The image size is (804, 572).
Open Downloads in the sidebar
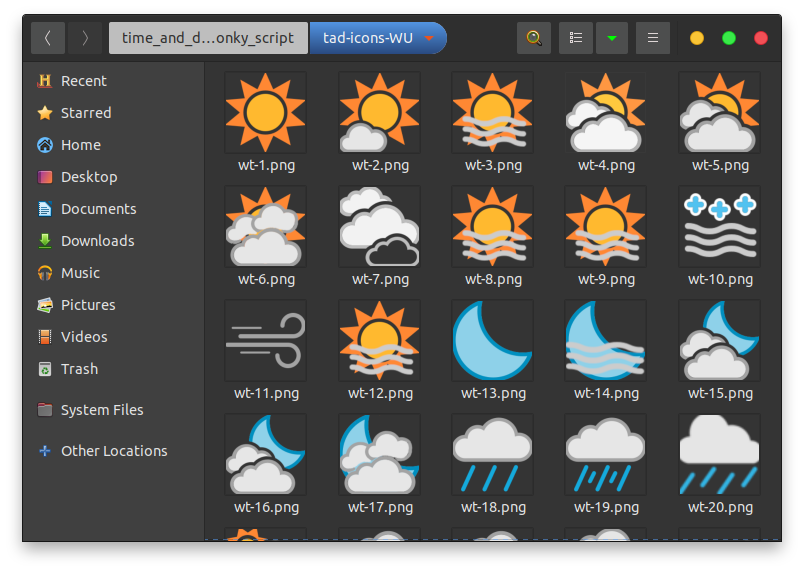tap(113, 241)
